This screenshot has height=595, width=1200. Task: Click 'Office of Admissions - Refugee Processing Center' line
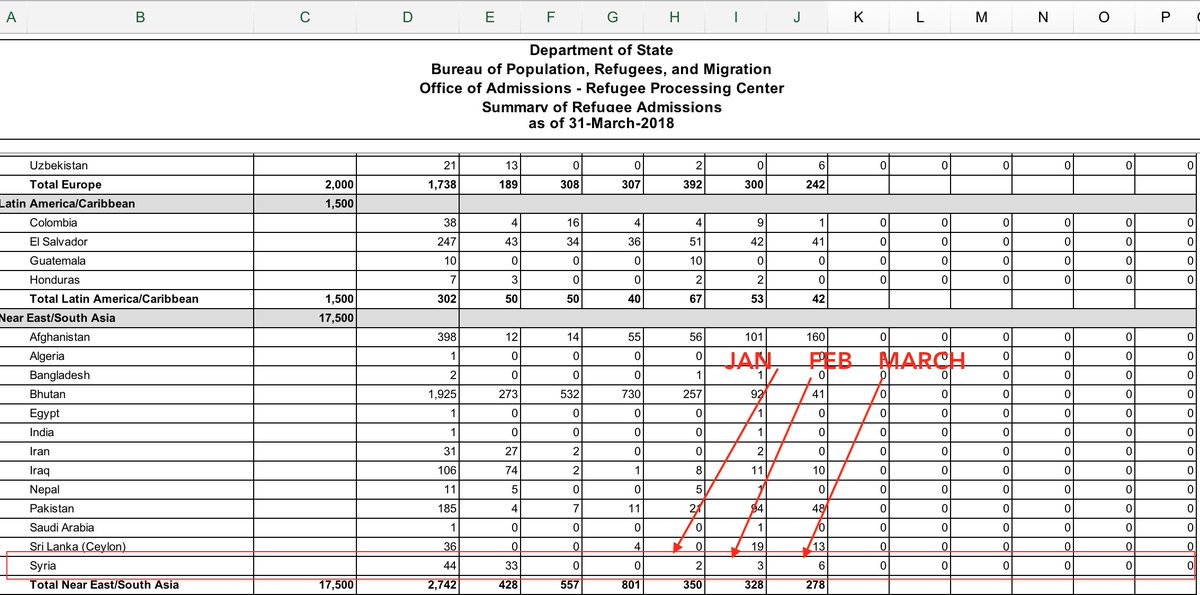601,88
